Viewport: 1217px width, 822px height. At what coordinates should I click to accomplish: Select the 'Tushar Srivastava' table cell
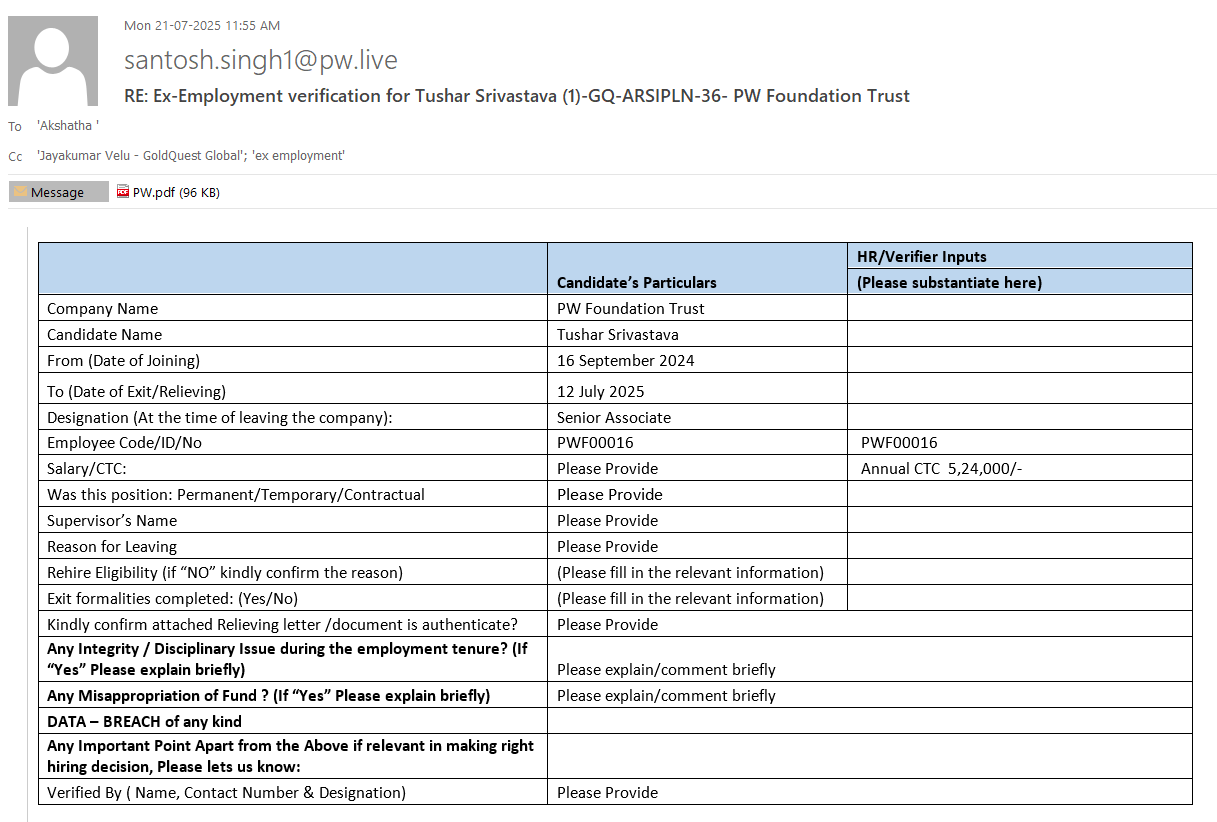(697, 334)
